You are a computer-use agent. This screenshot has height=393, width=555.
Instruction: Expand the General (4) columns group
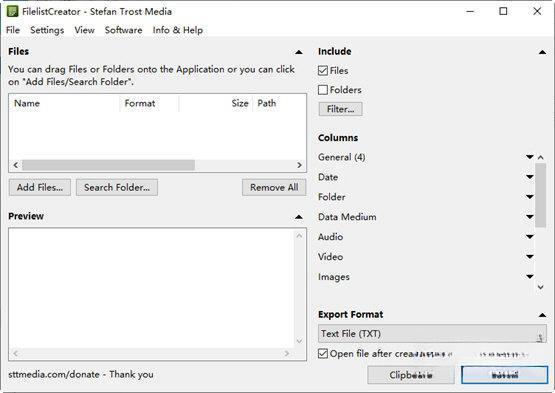530,157
